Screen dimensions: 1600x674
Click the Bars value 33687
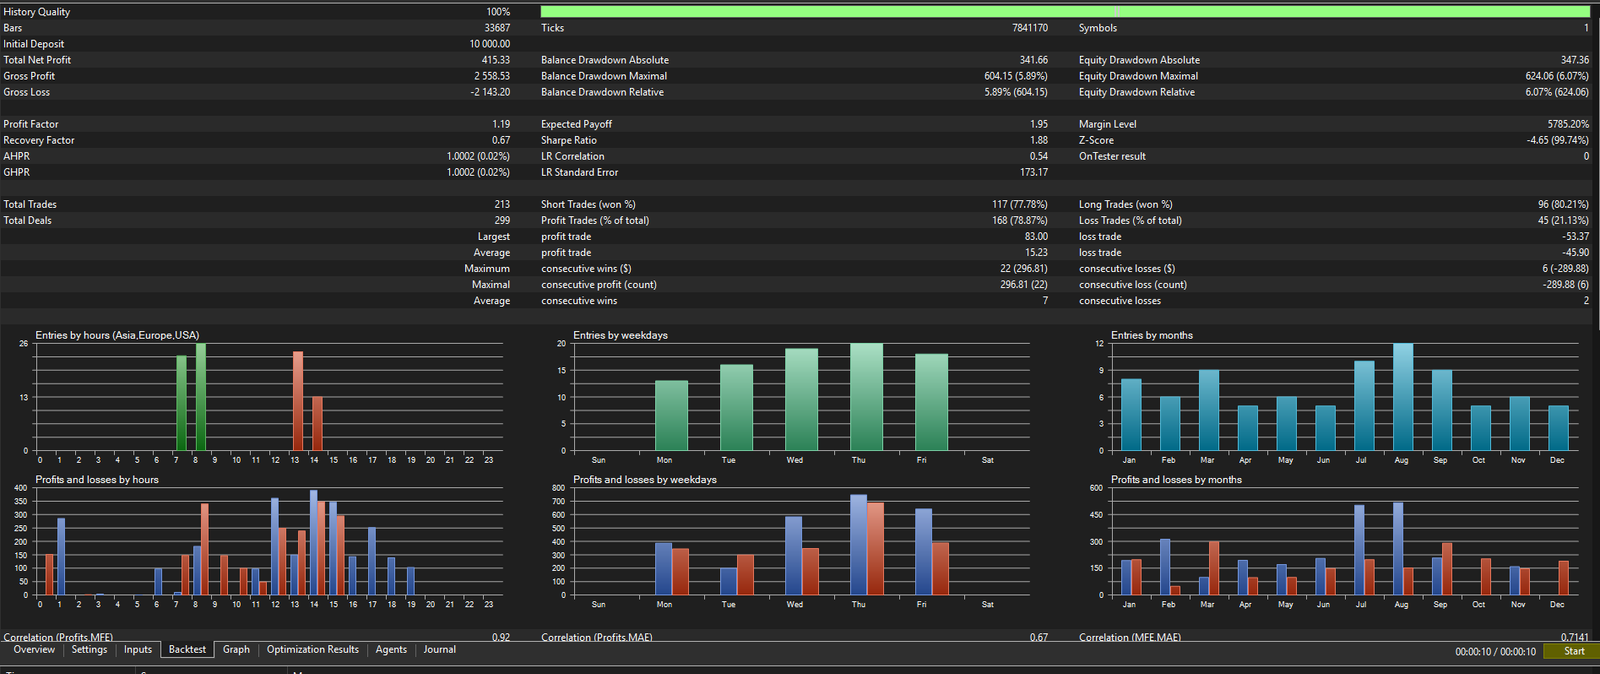click(x=497, y=28)
